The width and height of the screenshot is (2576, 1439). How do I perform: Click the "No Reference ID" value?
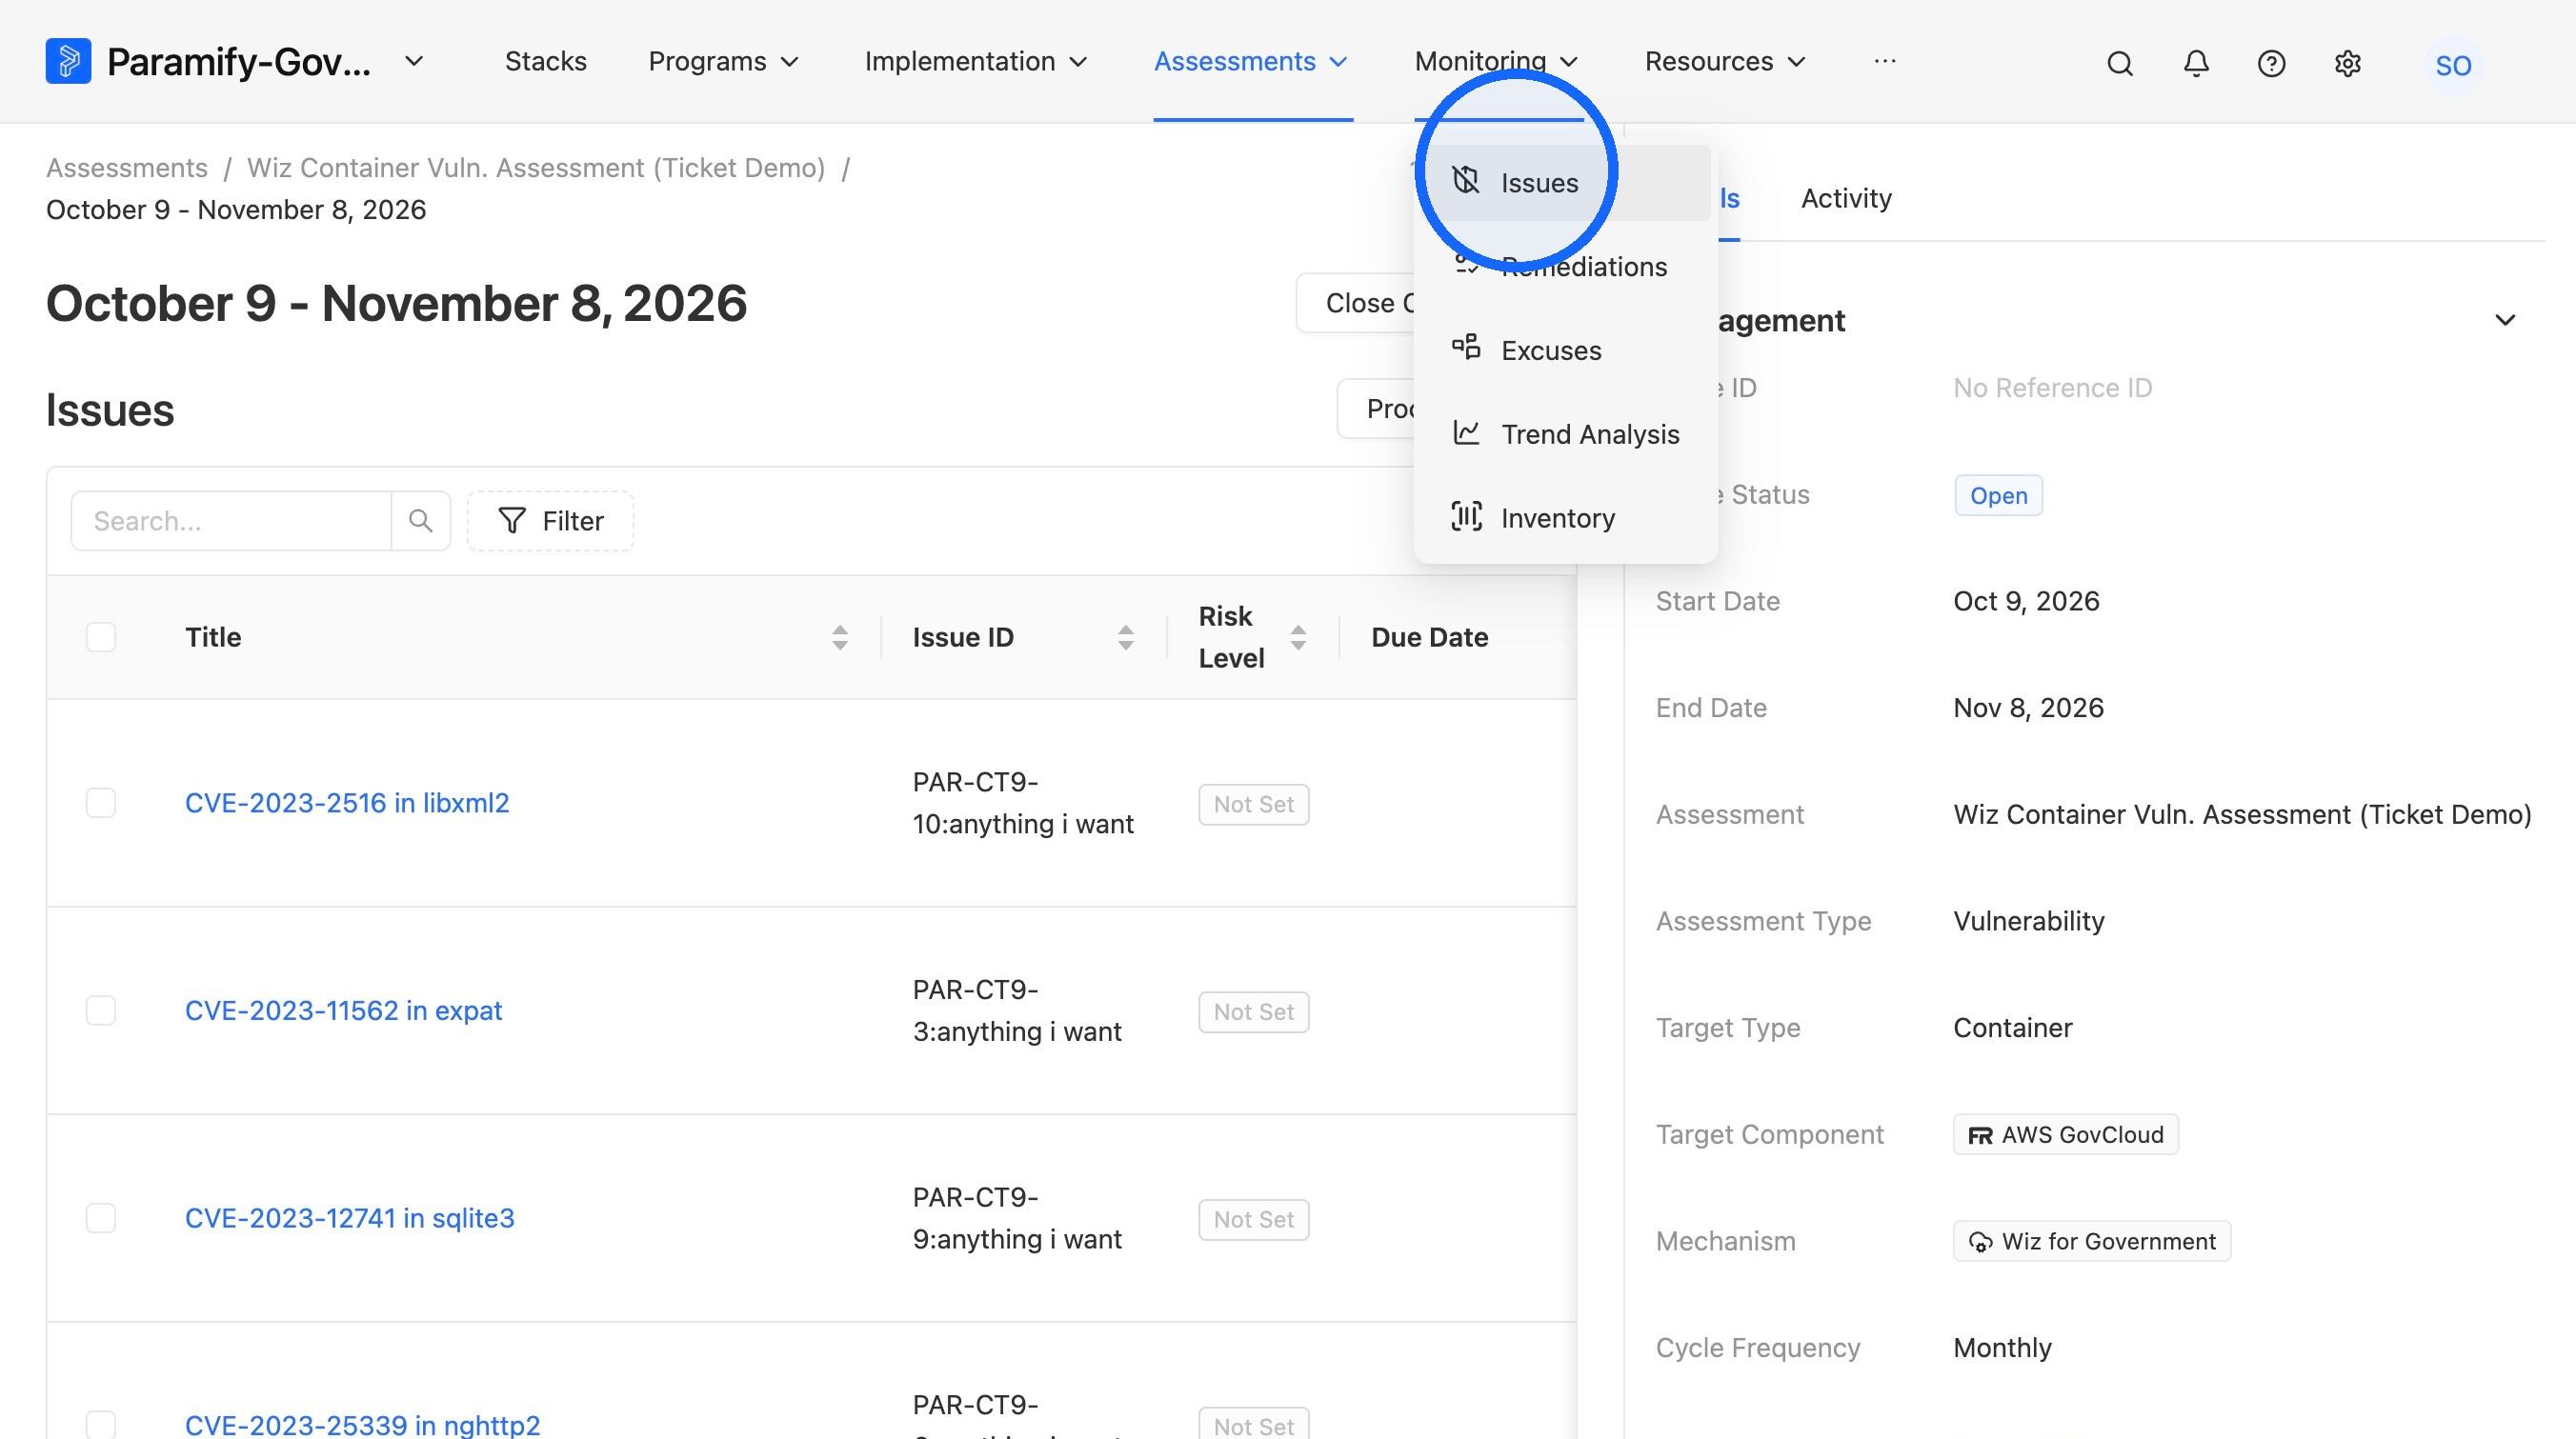[x=2052, y=388]
